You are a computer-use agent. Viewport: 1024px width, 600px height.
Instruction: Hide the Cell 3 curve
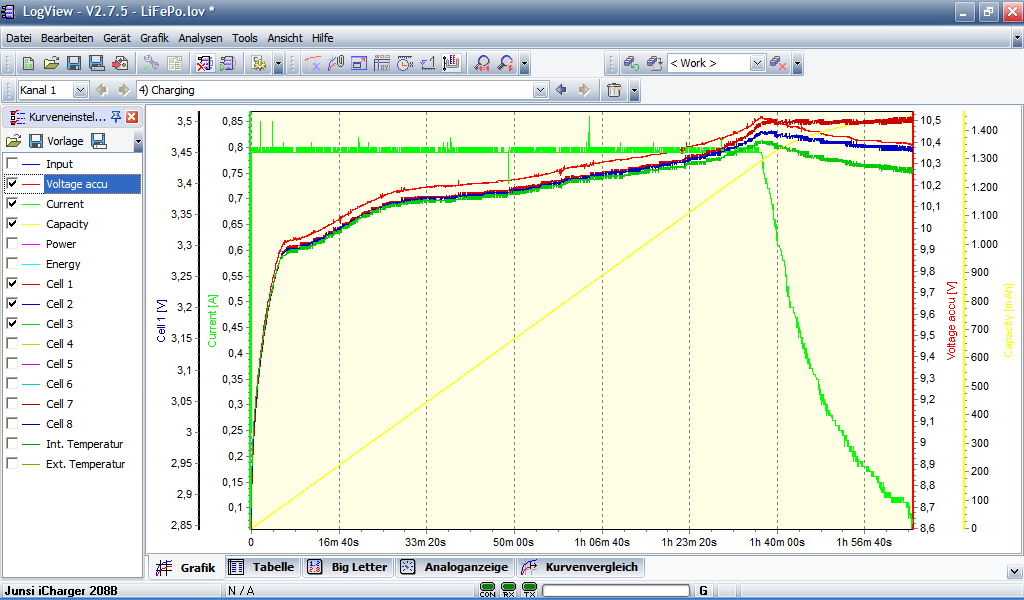(x=12, y=323)
